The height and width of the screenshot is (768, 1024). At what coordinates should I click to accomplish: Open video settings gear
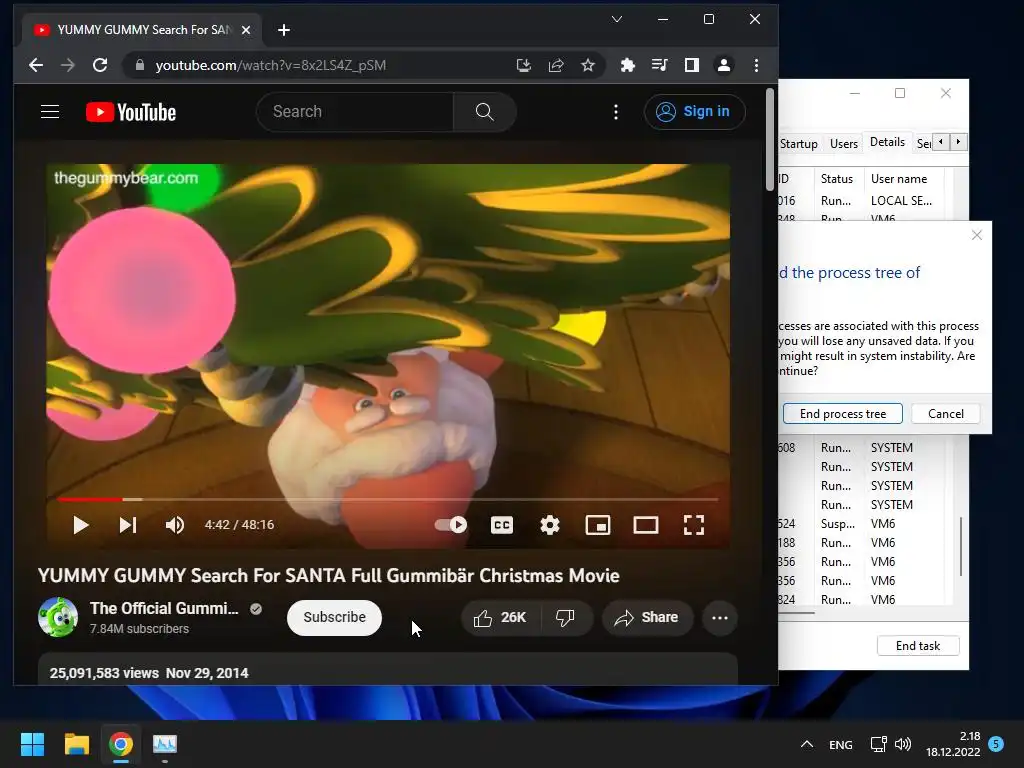point(550,525)
